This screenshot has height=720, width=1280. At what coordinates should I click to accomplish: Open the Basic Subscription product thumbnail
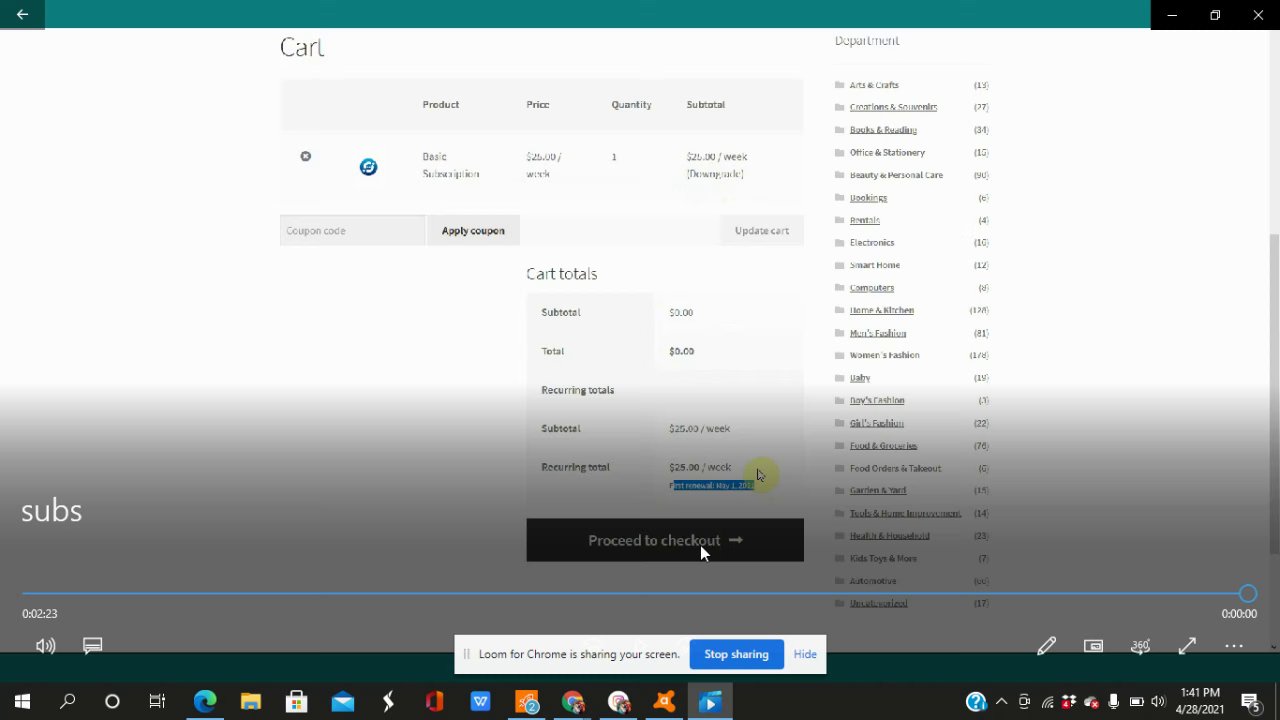pos(368,167)
